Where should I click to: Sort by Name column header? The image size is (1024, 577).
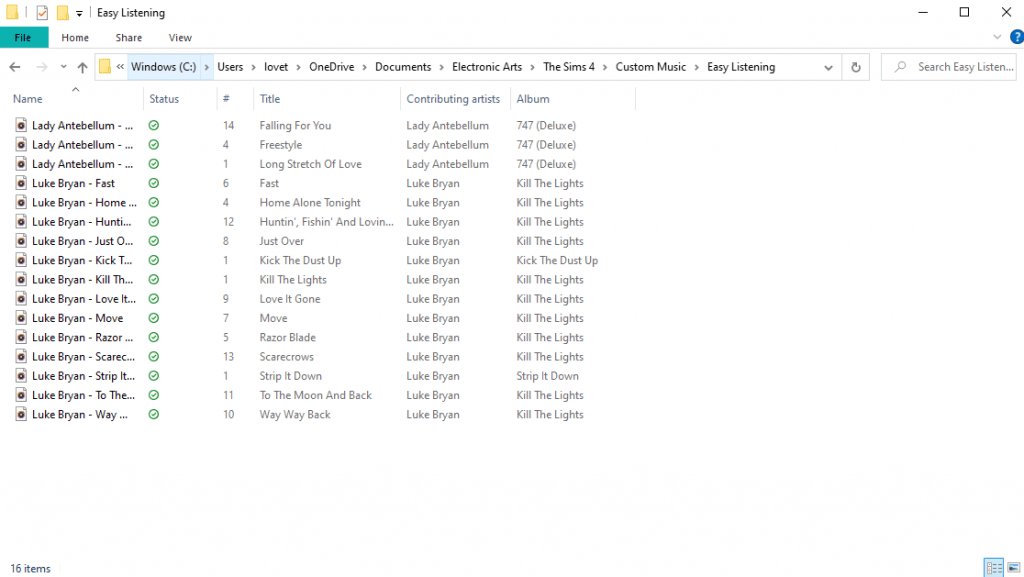click(x=27, y=99)
